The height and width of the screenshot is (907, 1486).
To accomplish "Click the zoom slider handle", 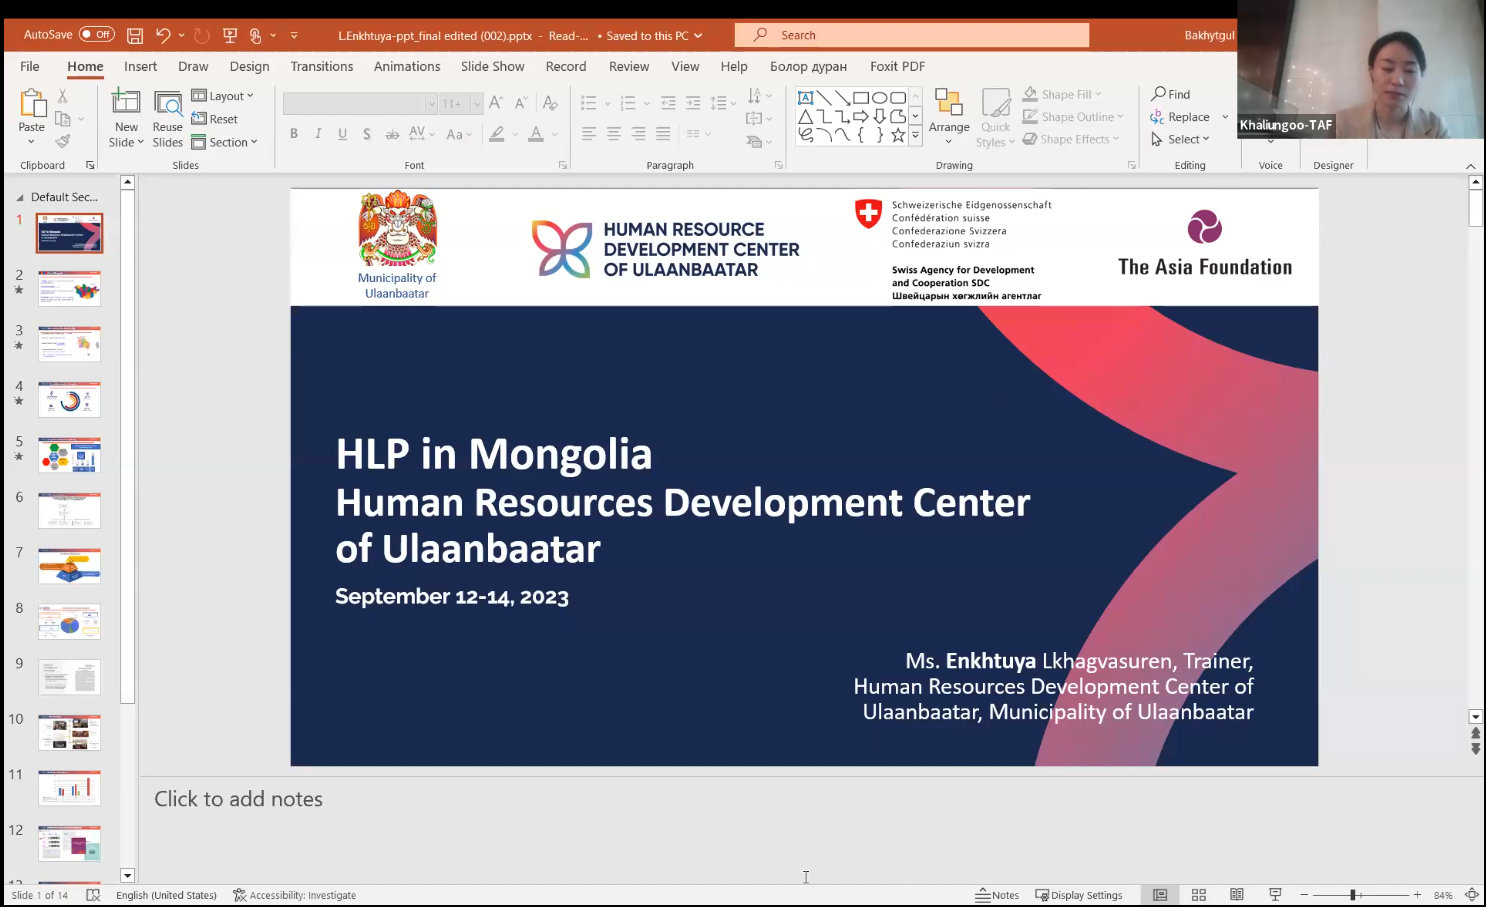I will point(1353,895).
